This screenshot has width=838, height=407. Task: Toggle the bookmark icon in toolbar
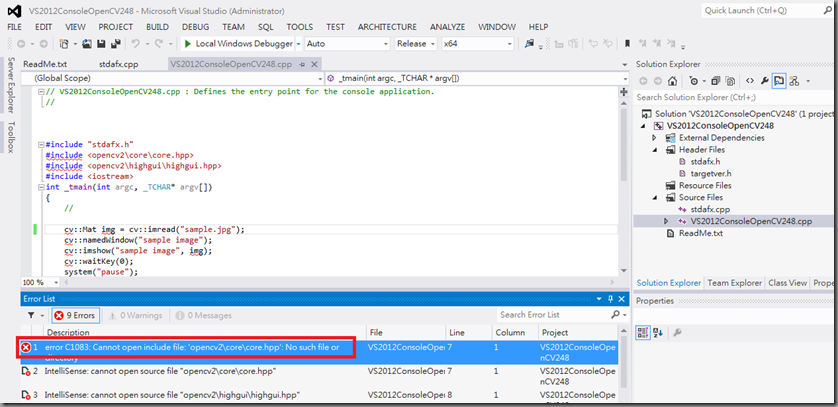tap(627, 44)
